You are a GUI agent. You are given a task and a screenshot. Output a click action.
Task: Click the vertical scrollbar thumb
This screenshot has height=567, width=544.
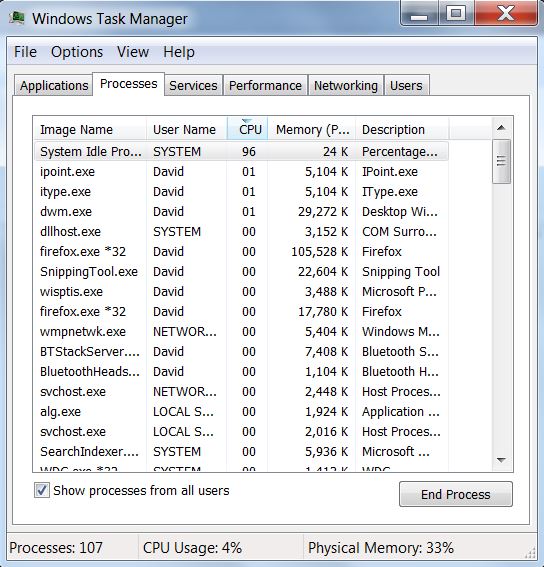(501, 161)
